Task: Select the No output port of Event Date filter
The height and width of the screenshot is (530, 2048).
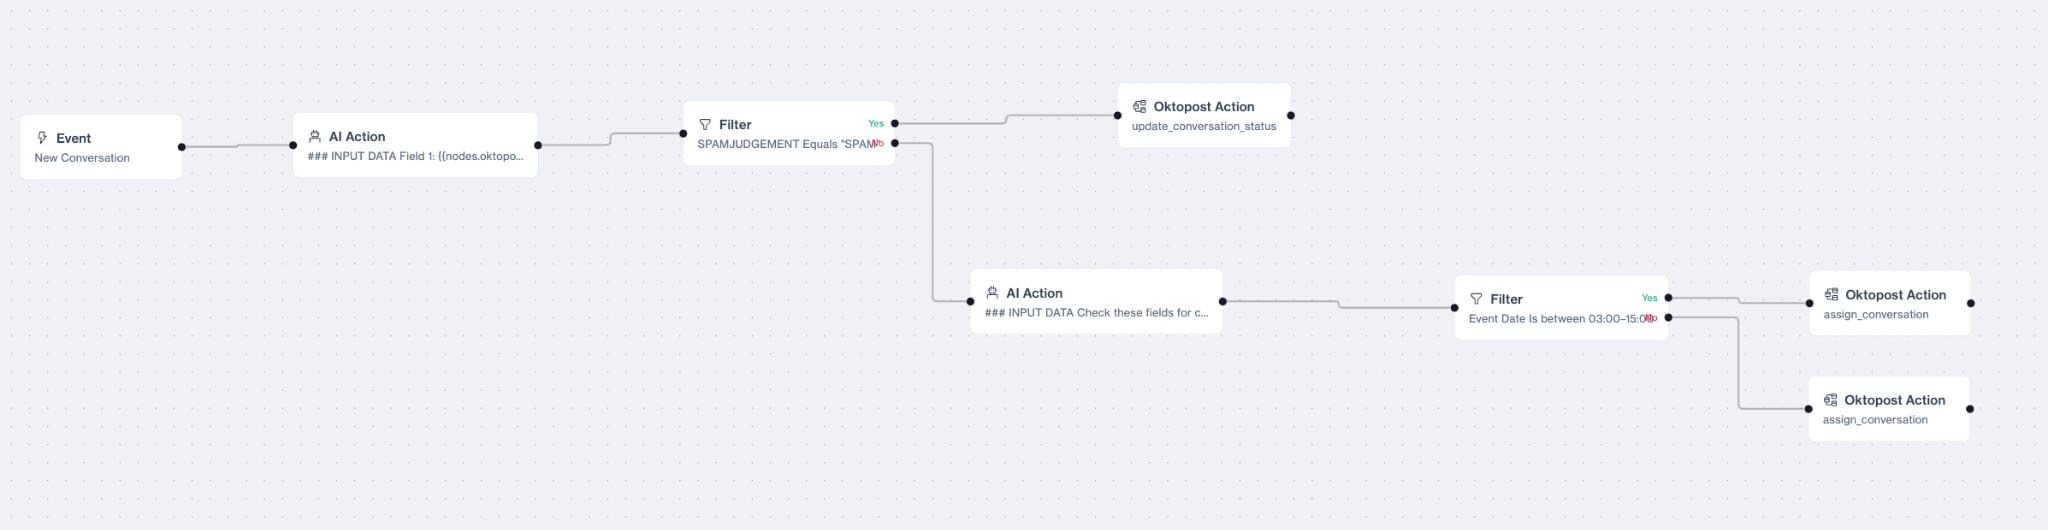Action: coord(1668,318)
